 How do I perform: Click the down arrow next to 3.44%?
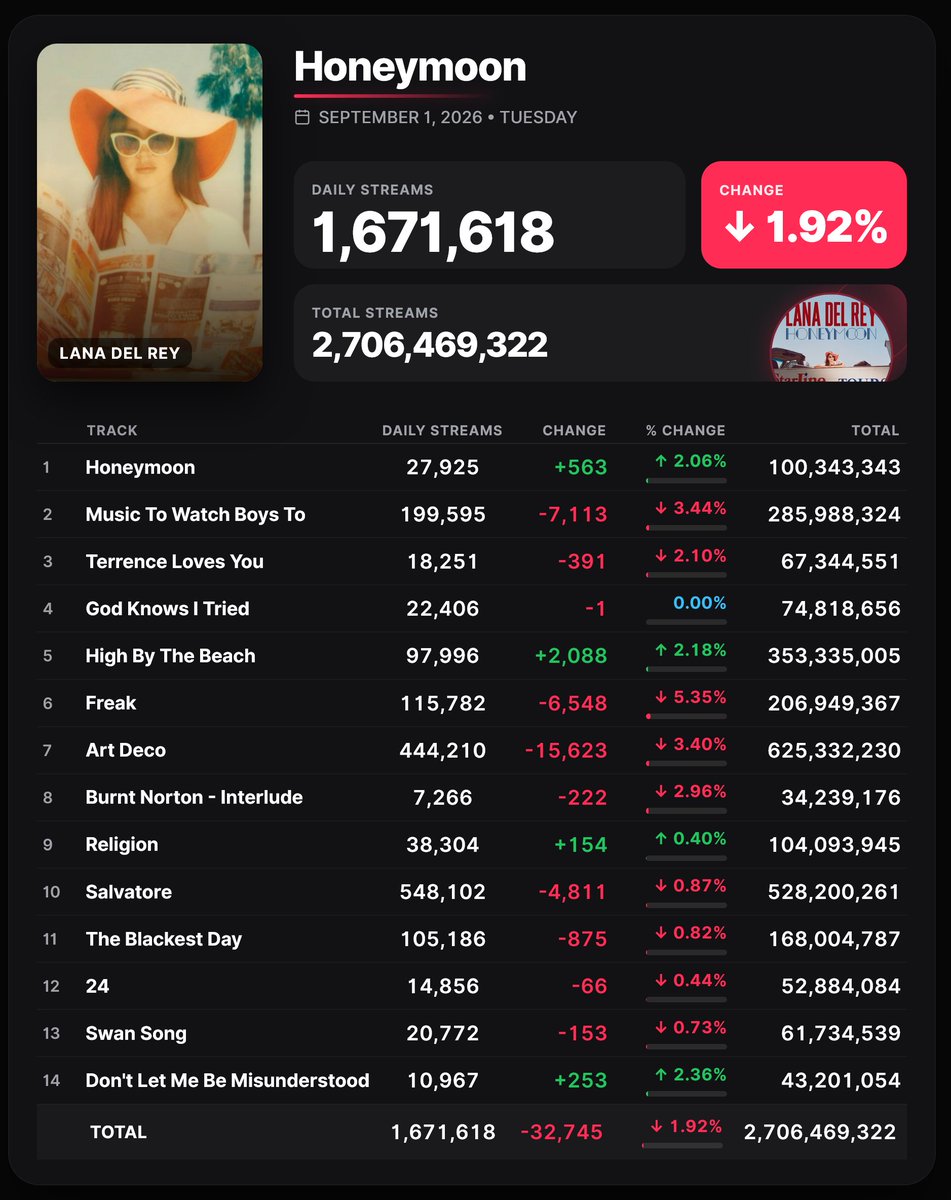tap(659, 508)
